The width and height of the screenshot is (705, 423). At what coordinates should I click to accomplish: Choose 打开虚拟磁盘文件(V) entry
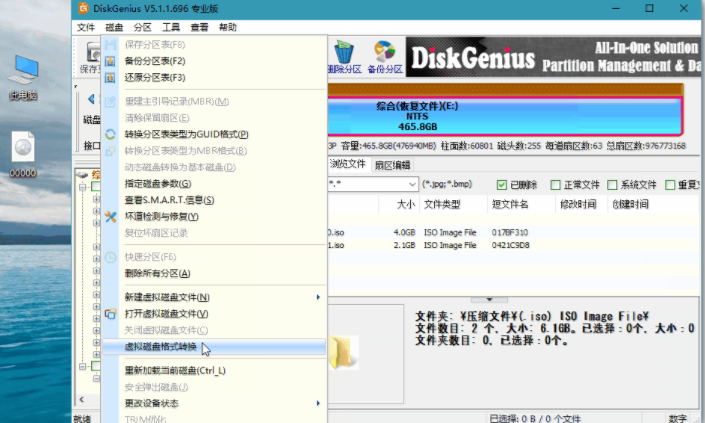(x=214, y=314)
